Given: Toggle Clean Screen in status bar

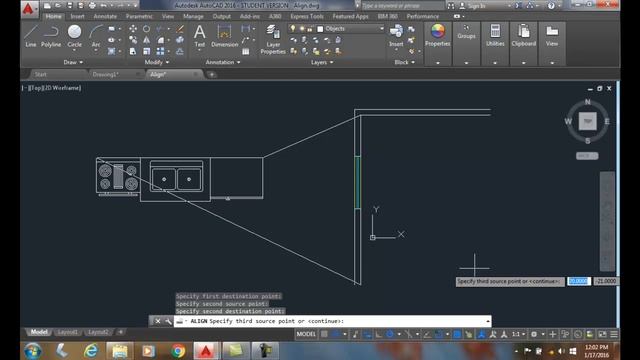Looking at the screenshot, I should pyautogui.click(x=602, y=334).
